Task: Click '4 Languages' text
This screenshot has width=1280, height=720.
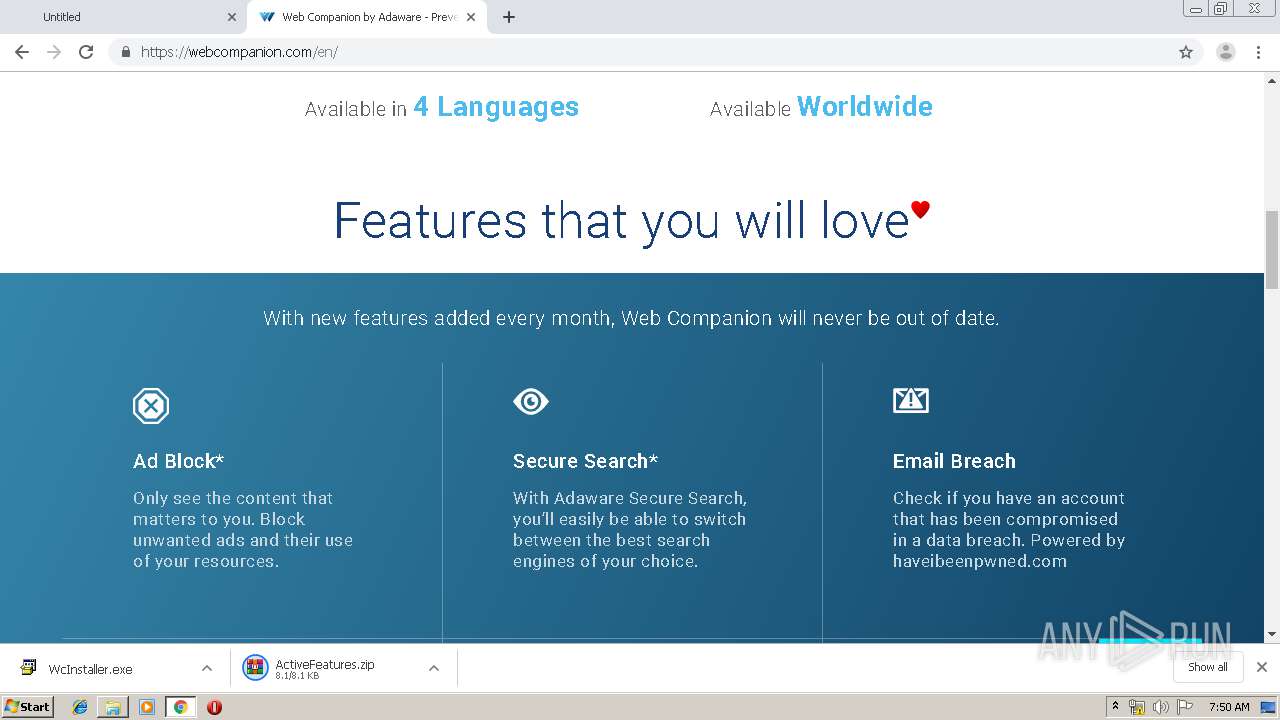Action: [x=496, y=107]
